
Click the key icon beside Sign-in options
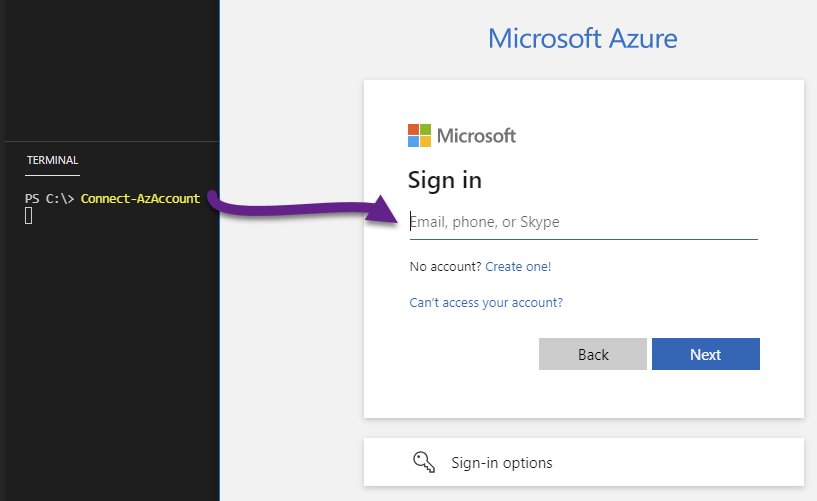424,462
